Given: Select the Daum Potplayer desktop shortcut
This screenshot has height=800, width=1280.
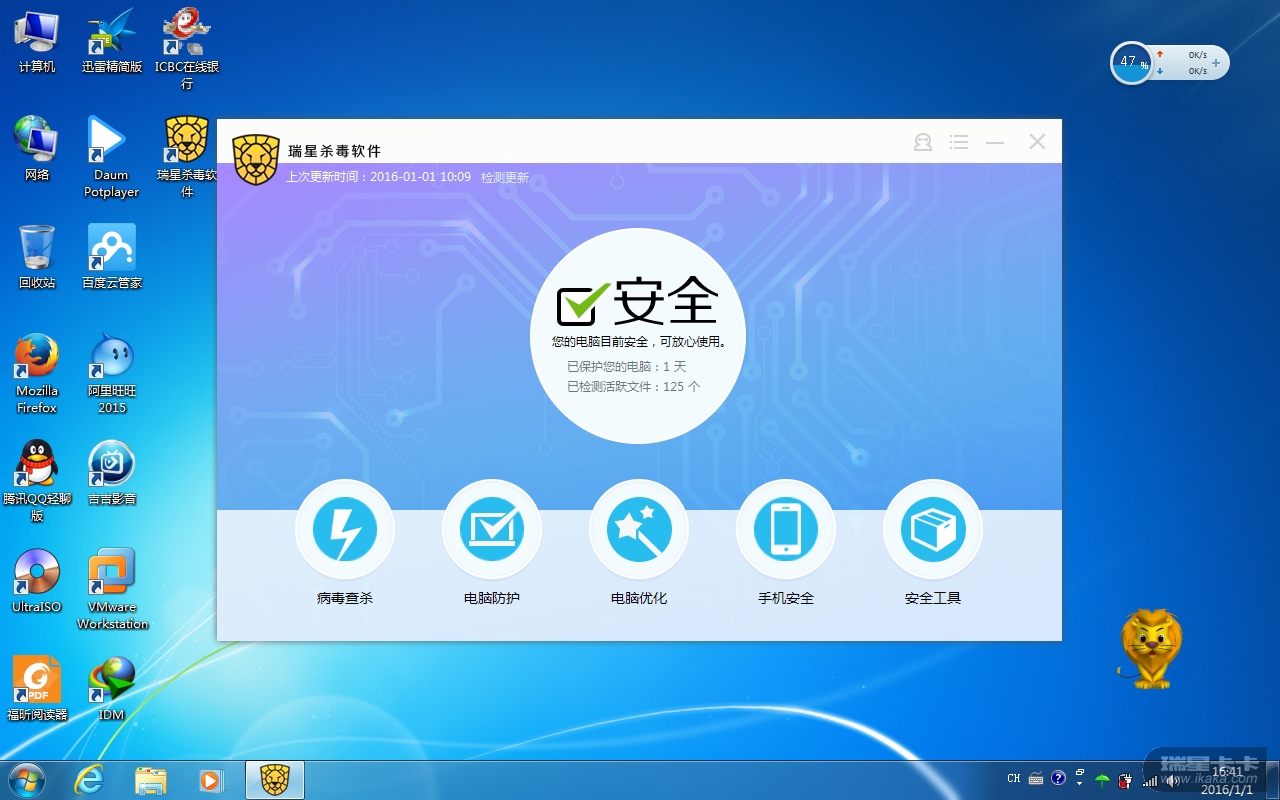Looking at the screenshot, I should 112,157.
